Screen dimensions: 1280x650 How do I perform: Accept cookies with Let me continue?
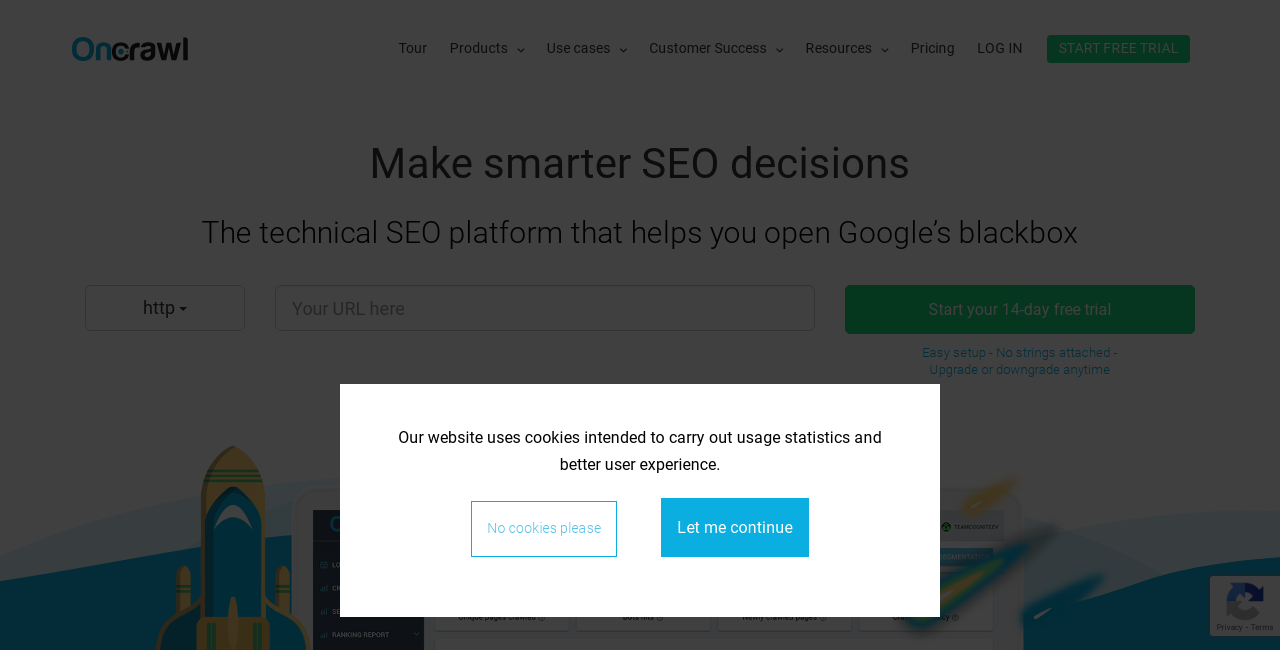(735, 527)
